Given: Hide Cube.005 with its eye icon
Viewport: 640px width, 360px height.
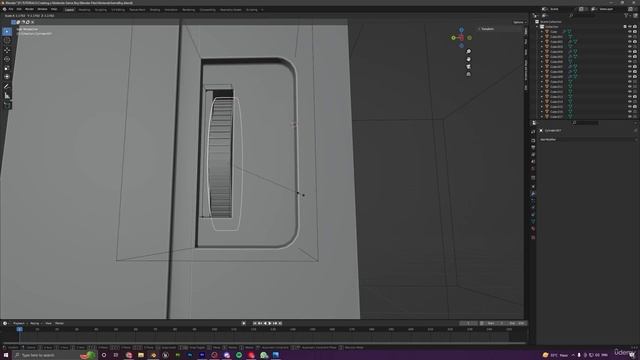Looking at the screenshot, I should click(x=630, y=57).
